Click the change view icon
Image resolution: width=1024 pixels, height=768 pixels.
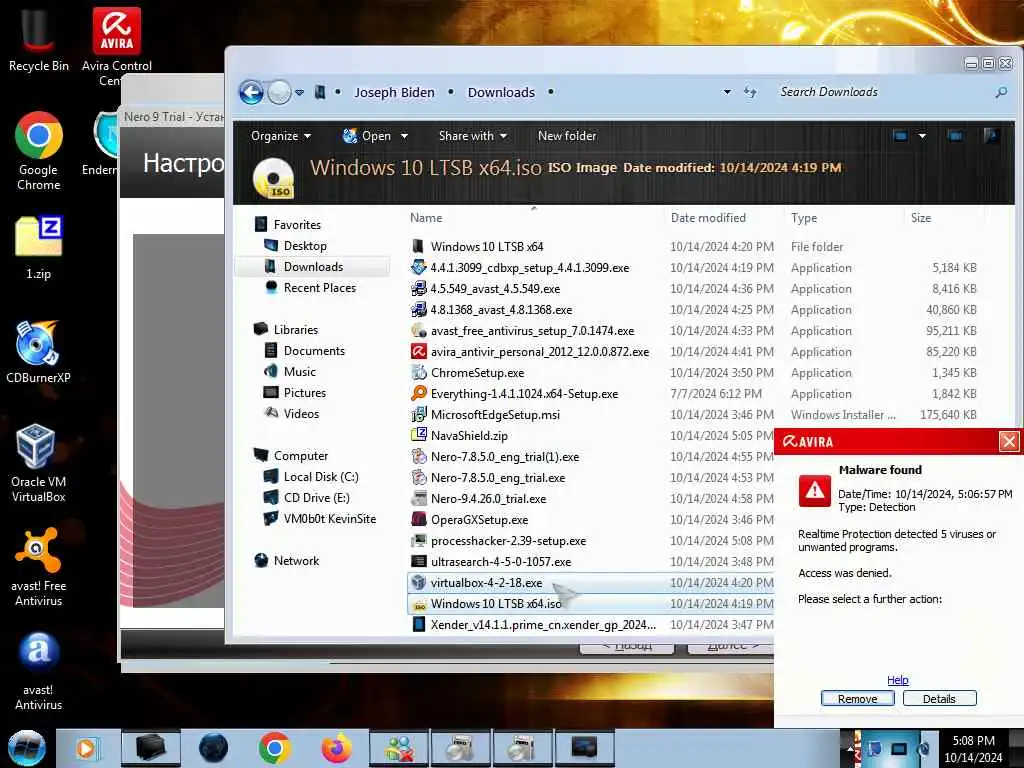[x=901, y=136]
